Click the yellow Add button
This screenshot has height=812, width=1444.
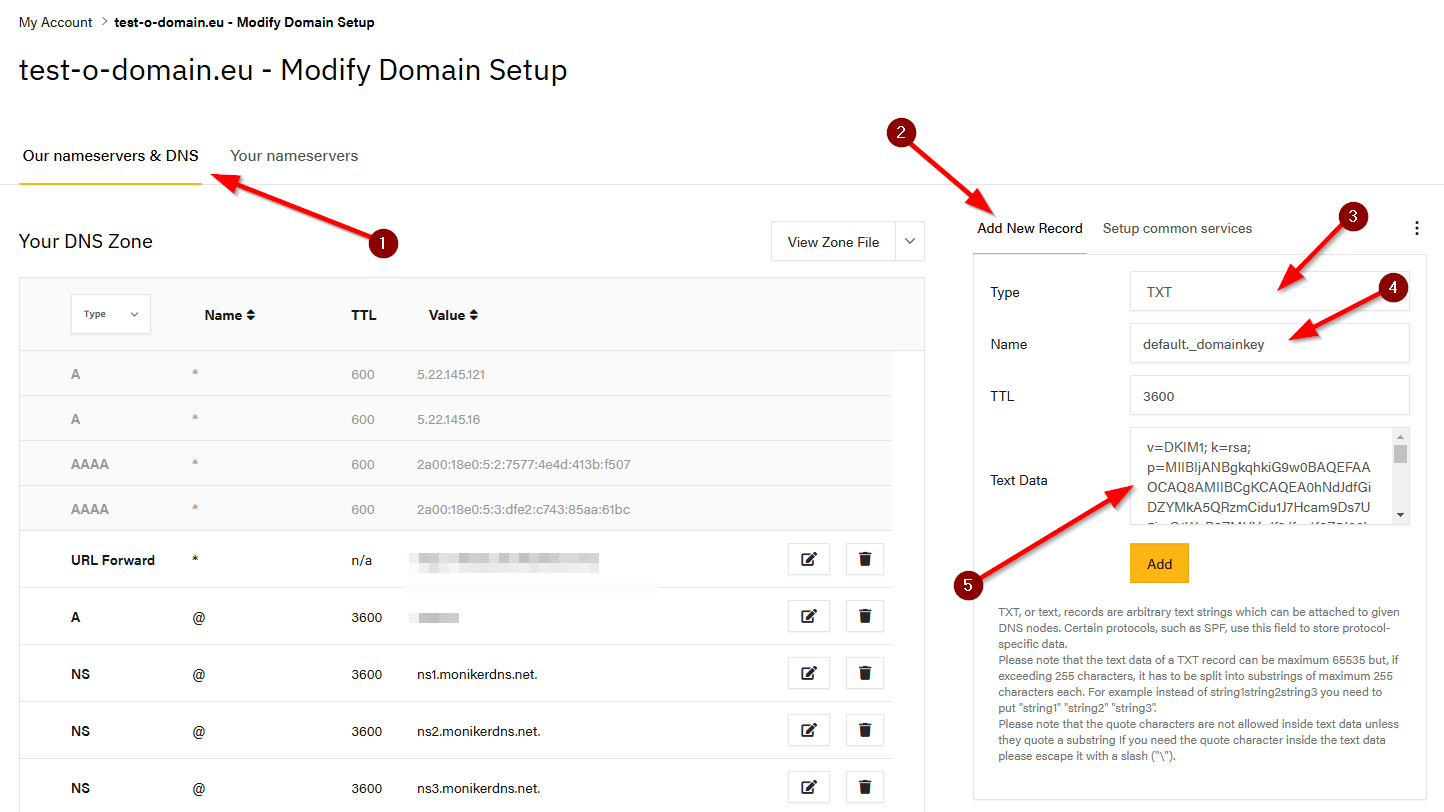1159,564
